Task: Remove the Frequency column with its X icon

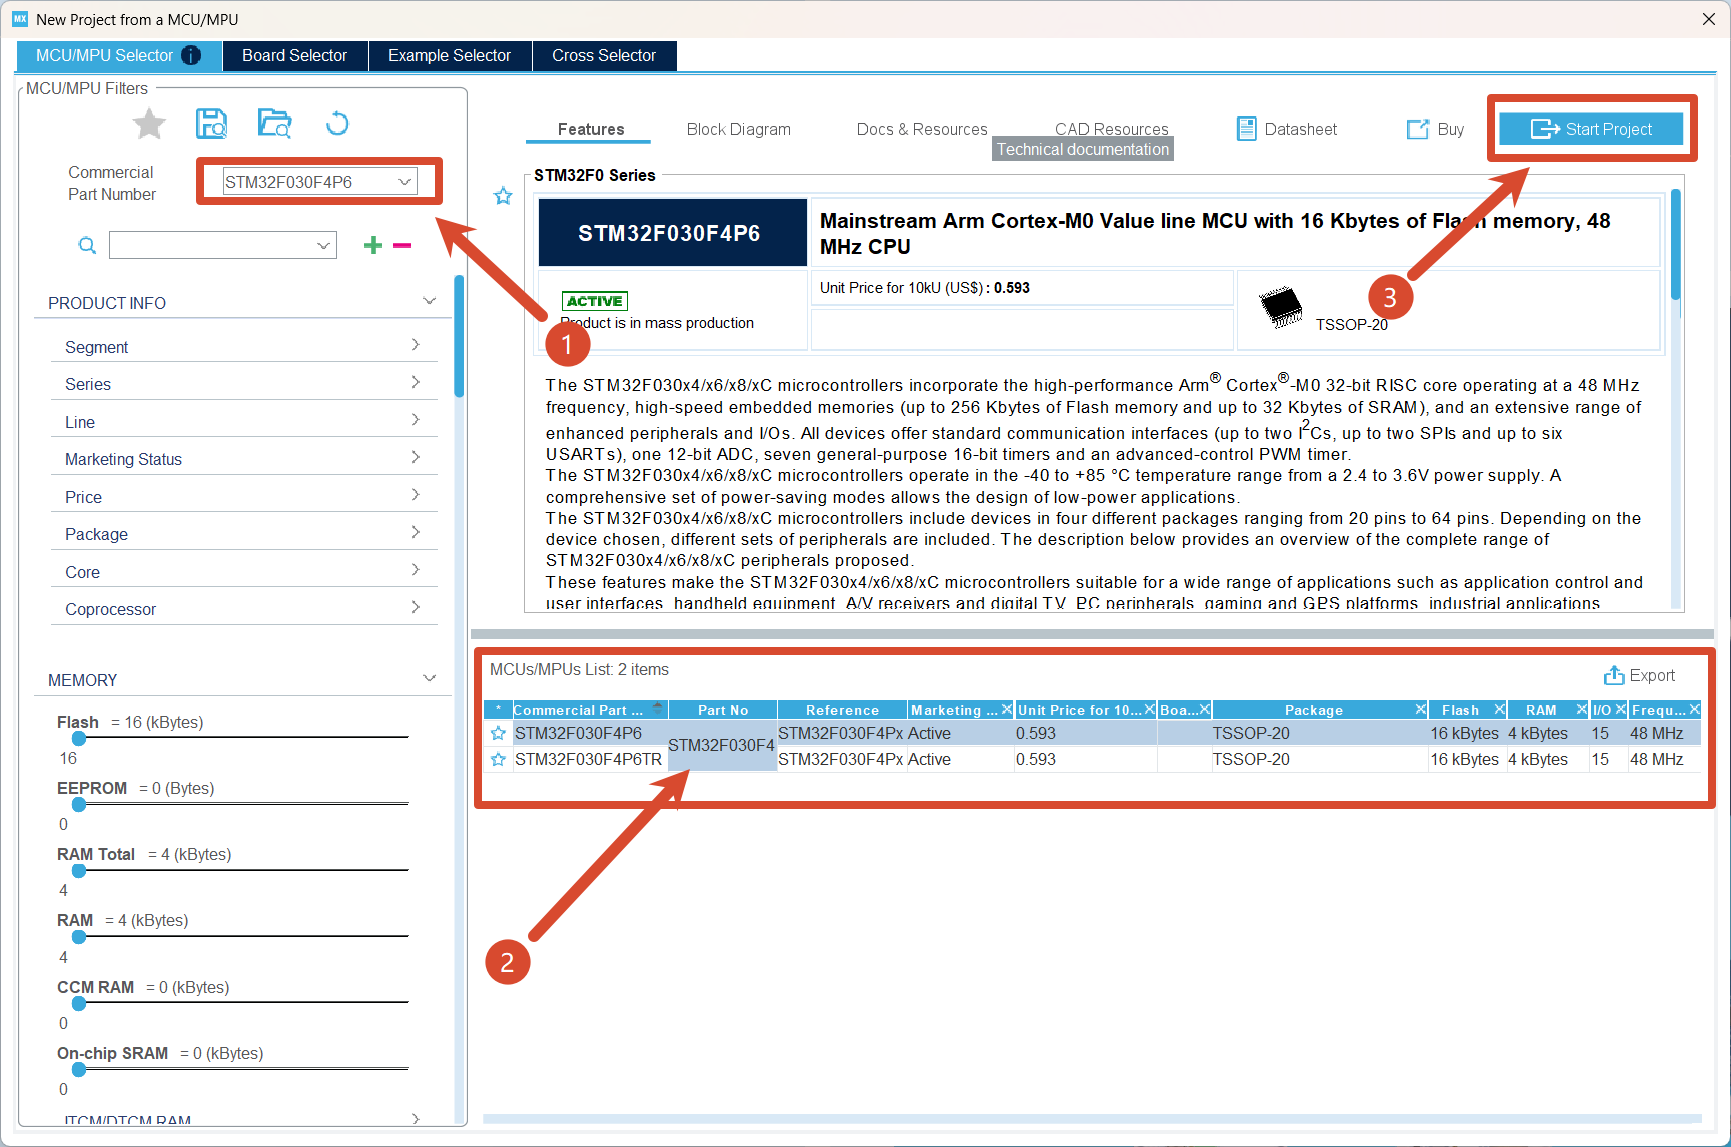Action: tap(1694, 709)
